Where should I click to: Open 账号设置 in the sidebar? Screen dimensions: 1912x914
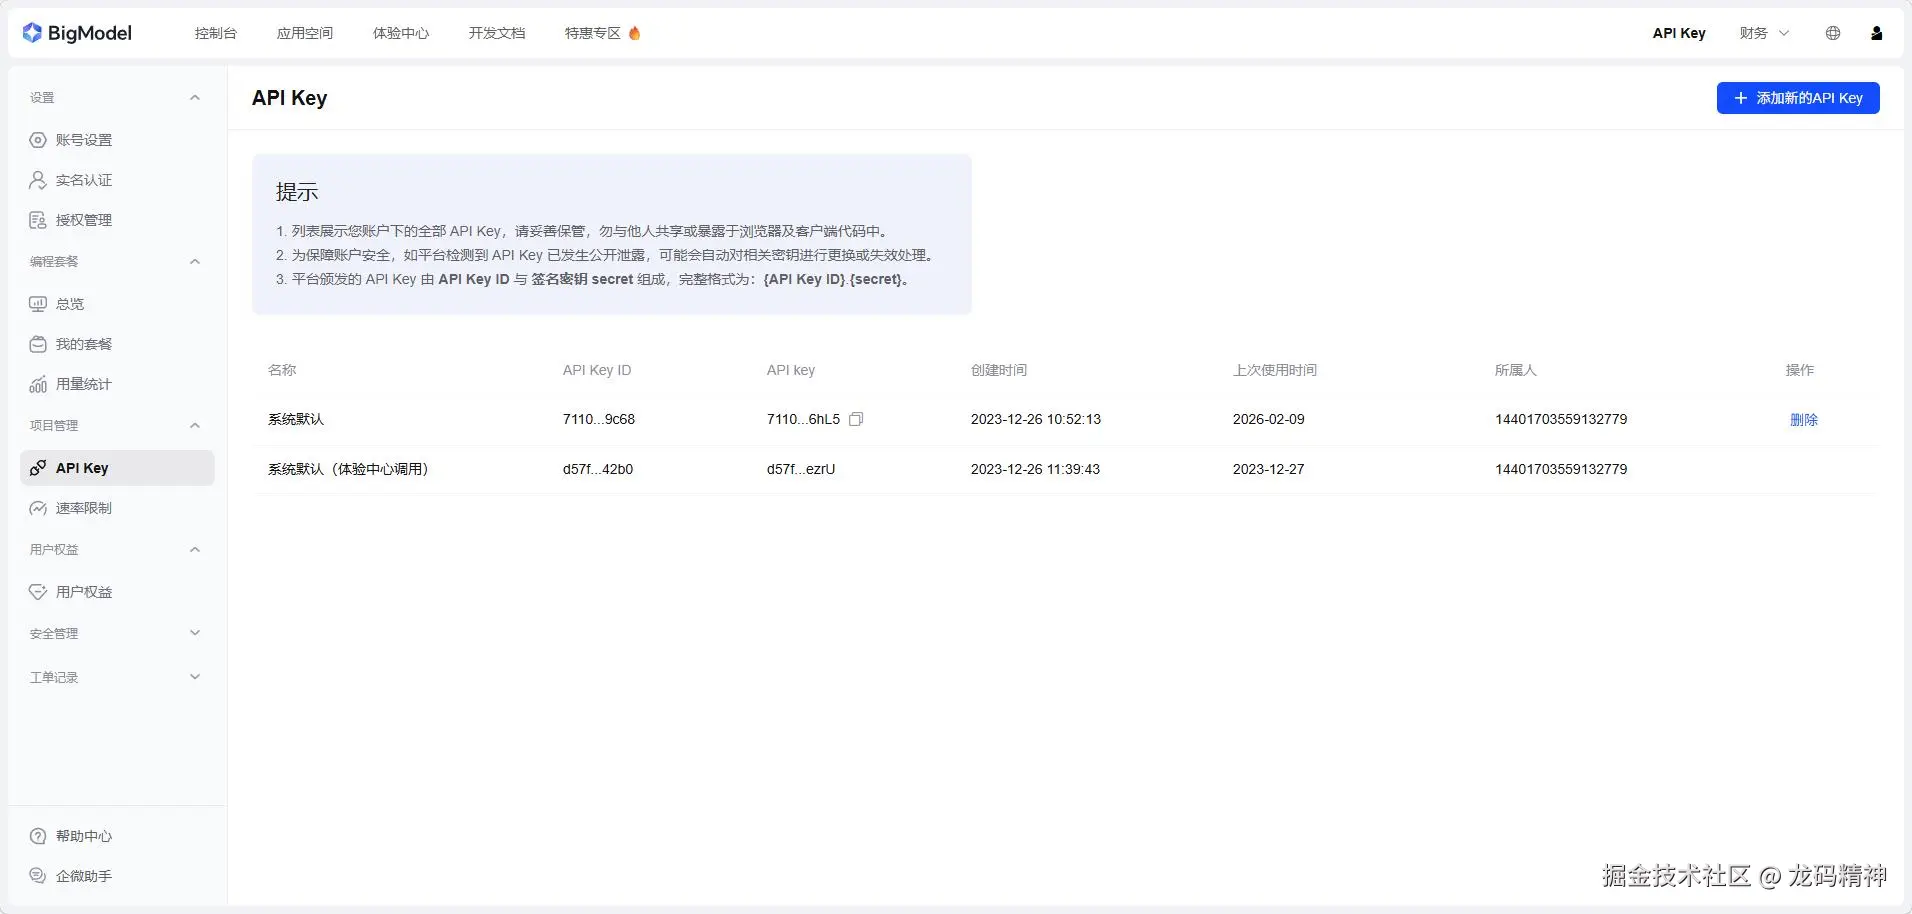click(84, 140)
